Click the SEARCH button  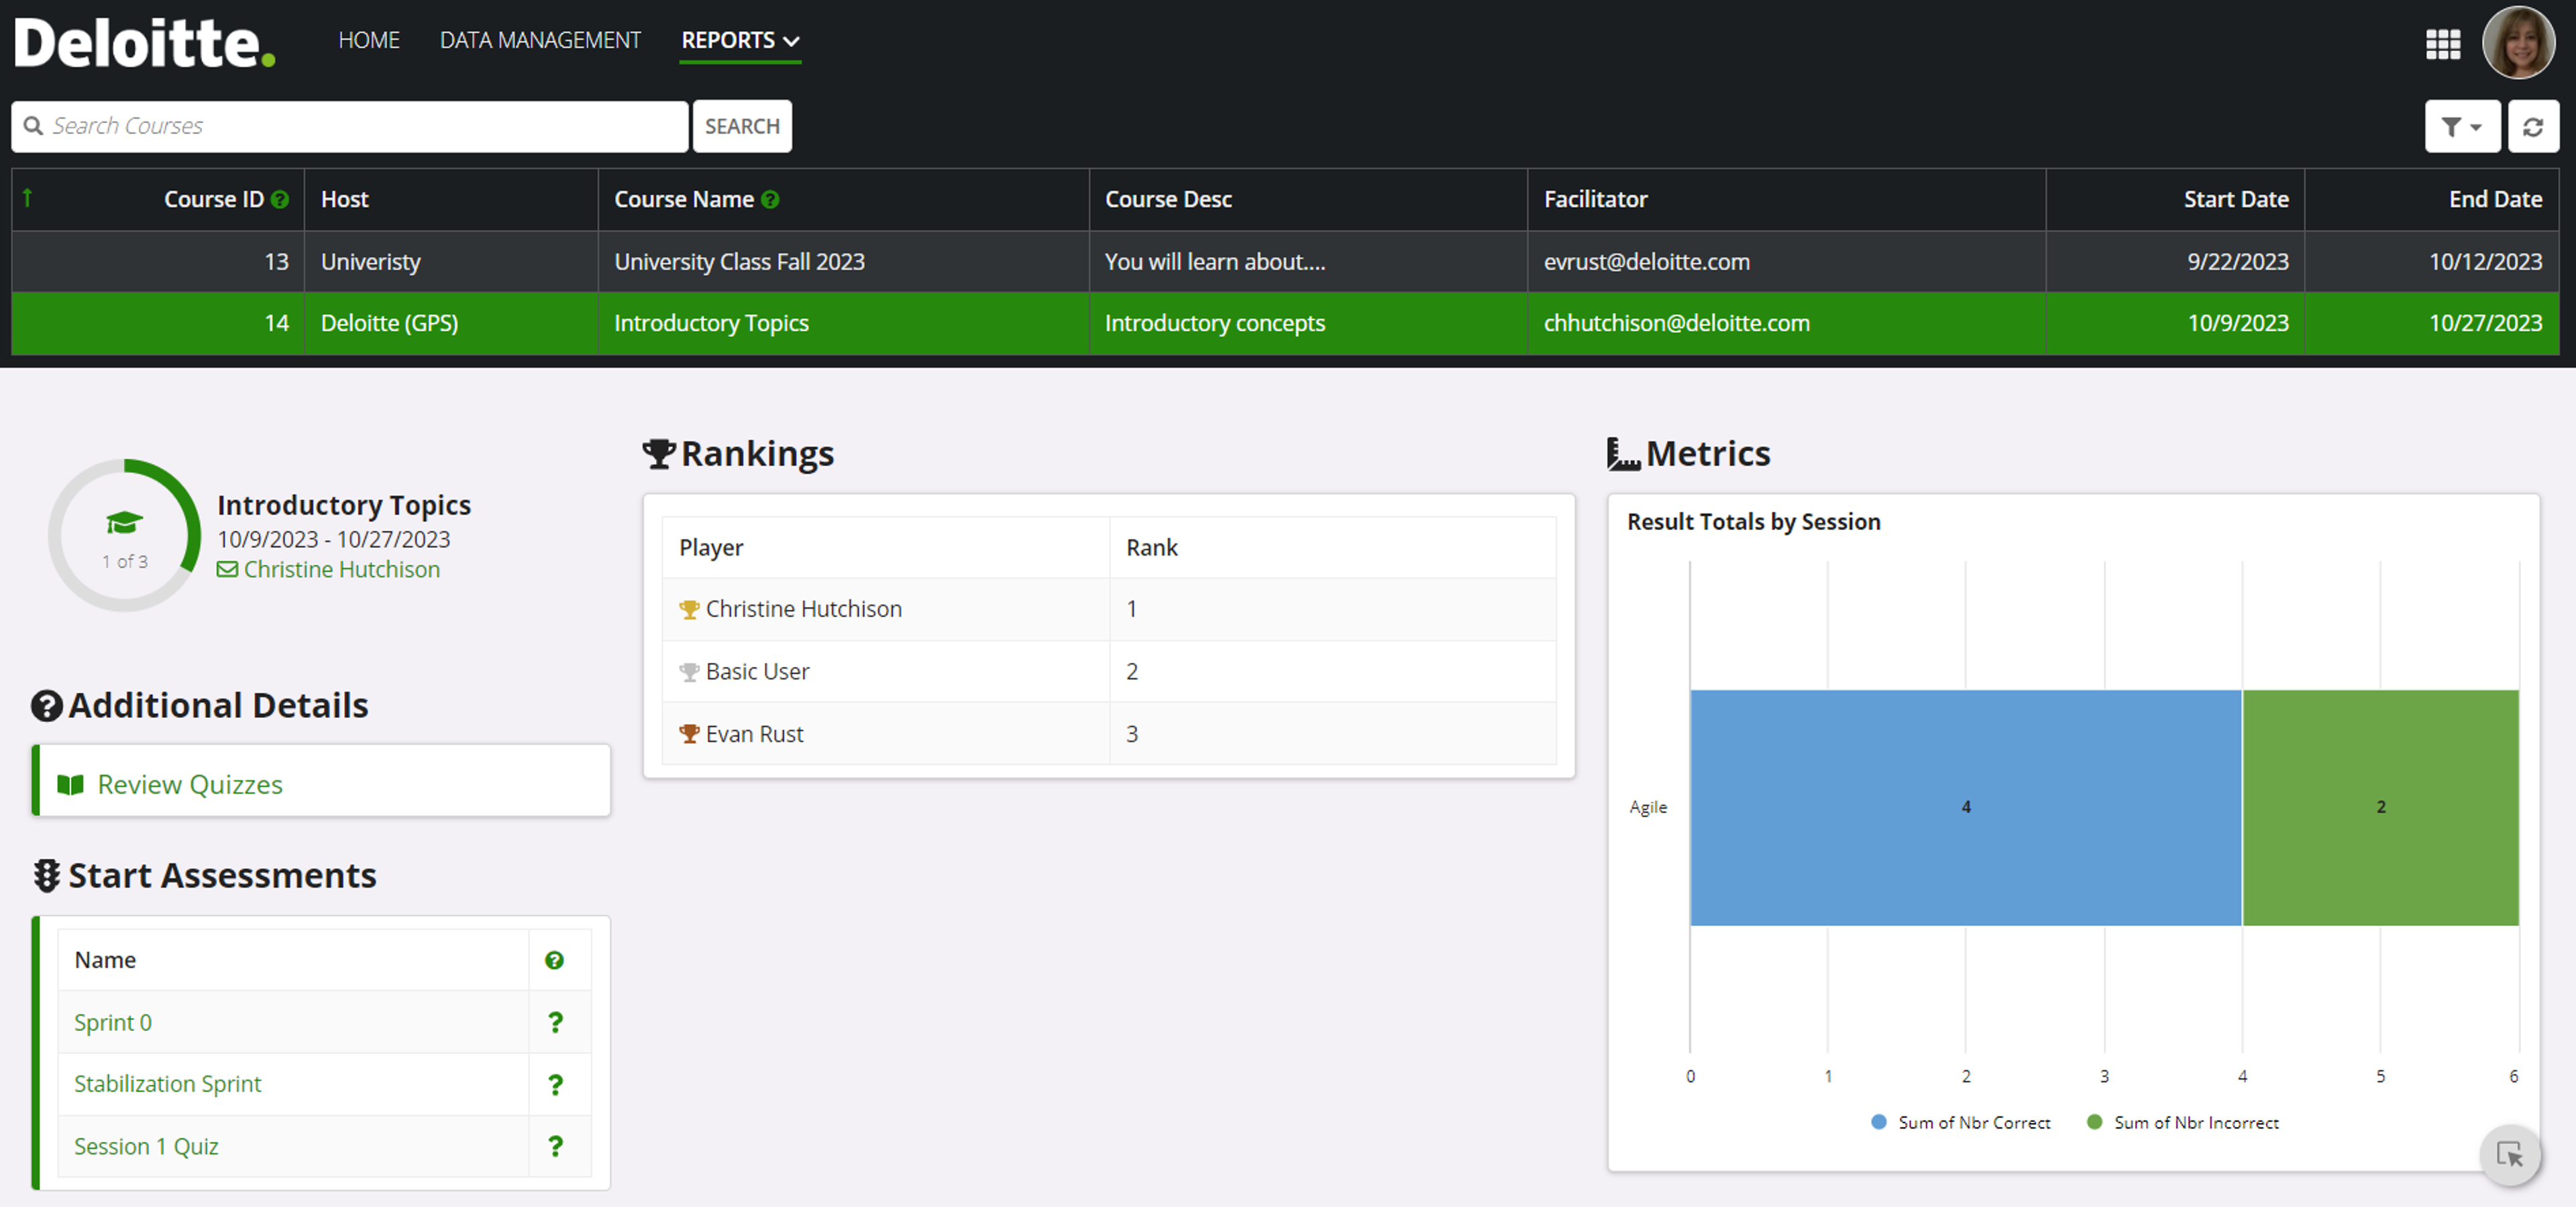[742, 126]
